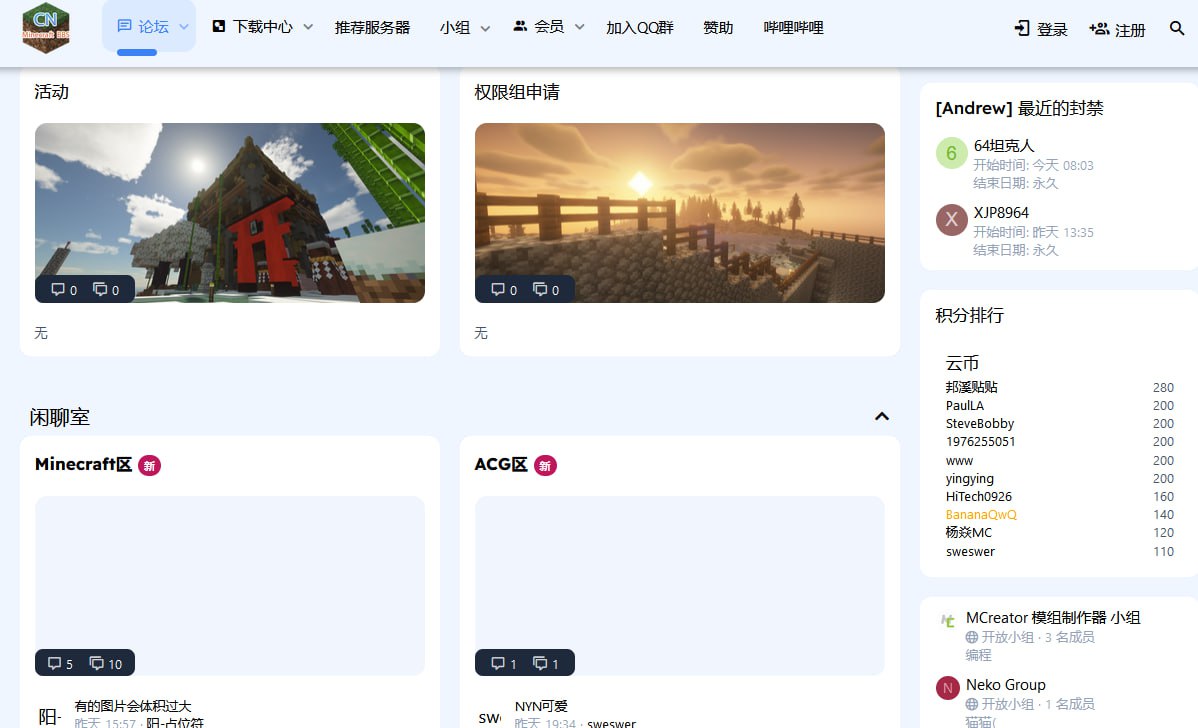Expand the 下载中心 dropdown arrow
1198x728 pixels.
308,27
